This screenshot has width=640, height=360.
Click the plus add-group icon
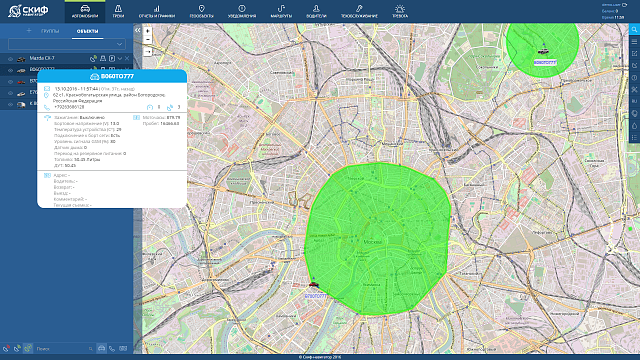29,31
